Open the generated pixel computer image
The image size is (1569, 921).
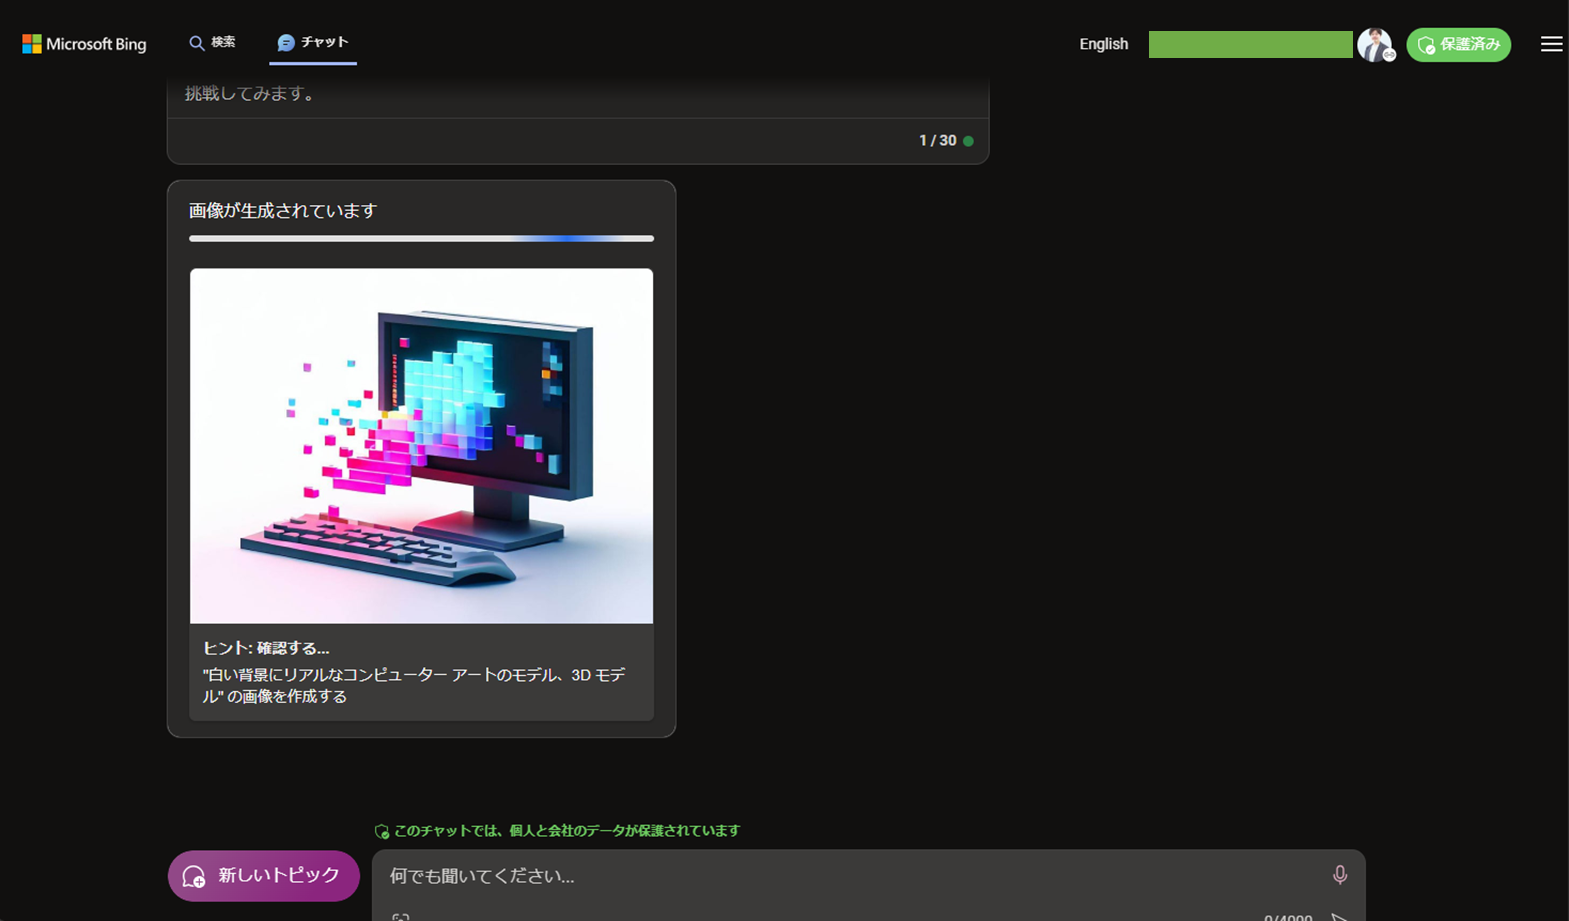(421, 446)
